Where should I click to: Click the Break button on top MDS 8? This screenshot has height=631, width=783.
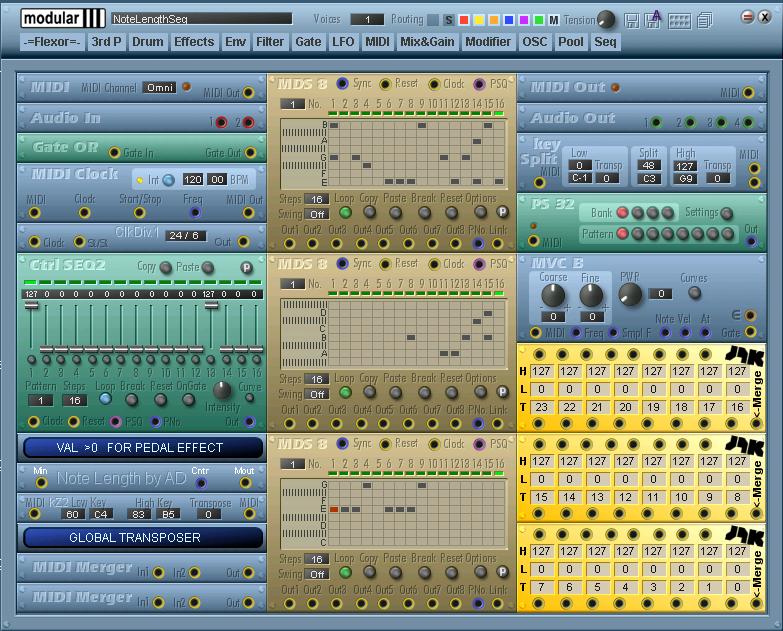coord(424,213)
